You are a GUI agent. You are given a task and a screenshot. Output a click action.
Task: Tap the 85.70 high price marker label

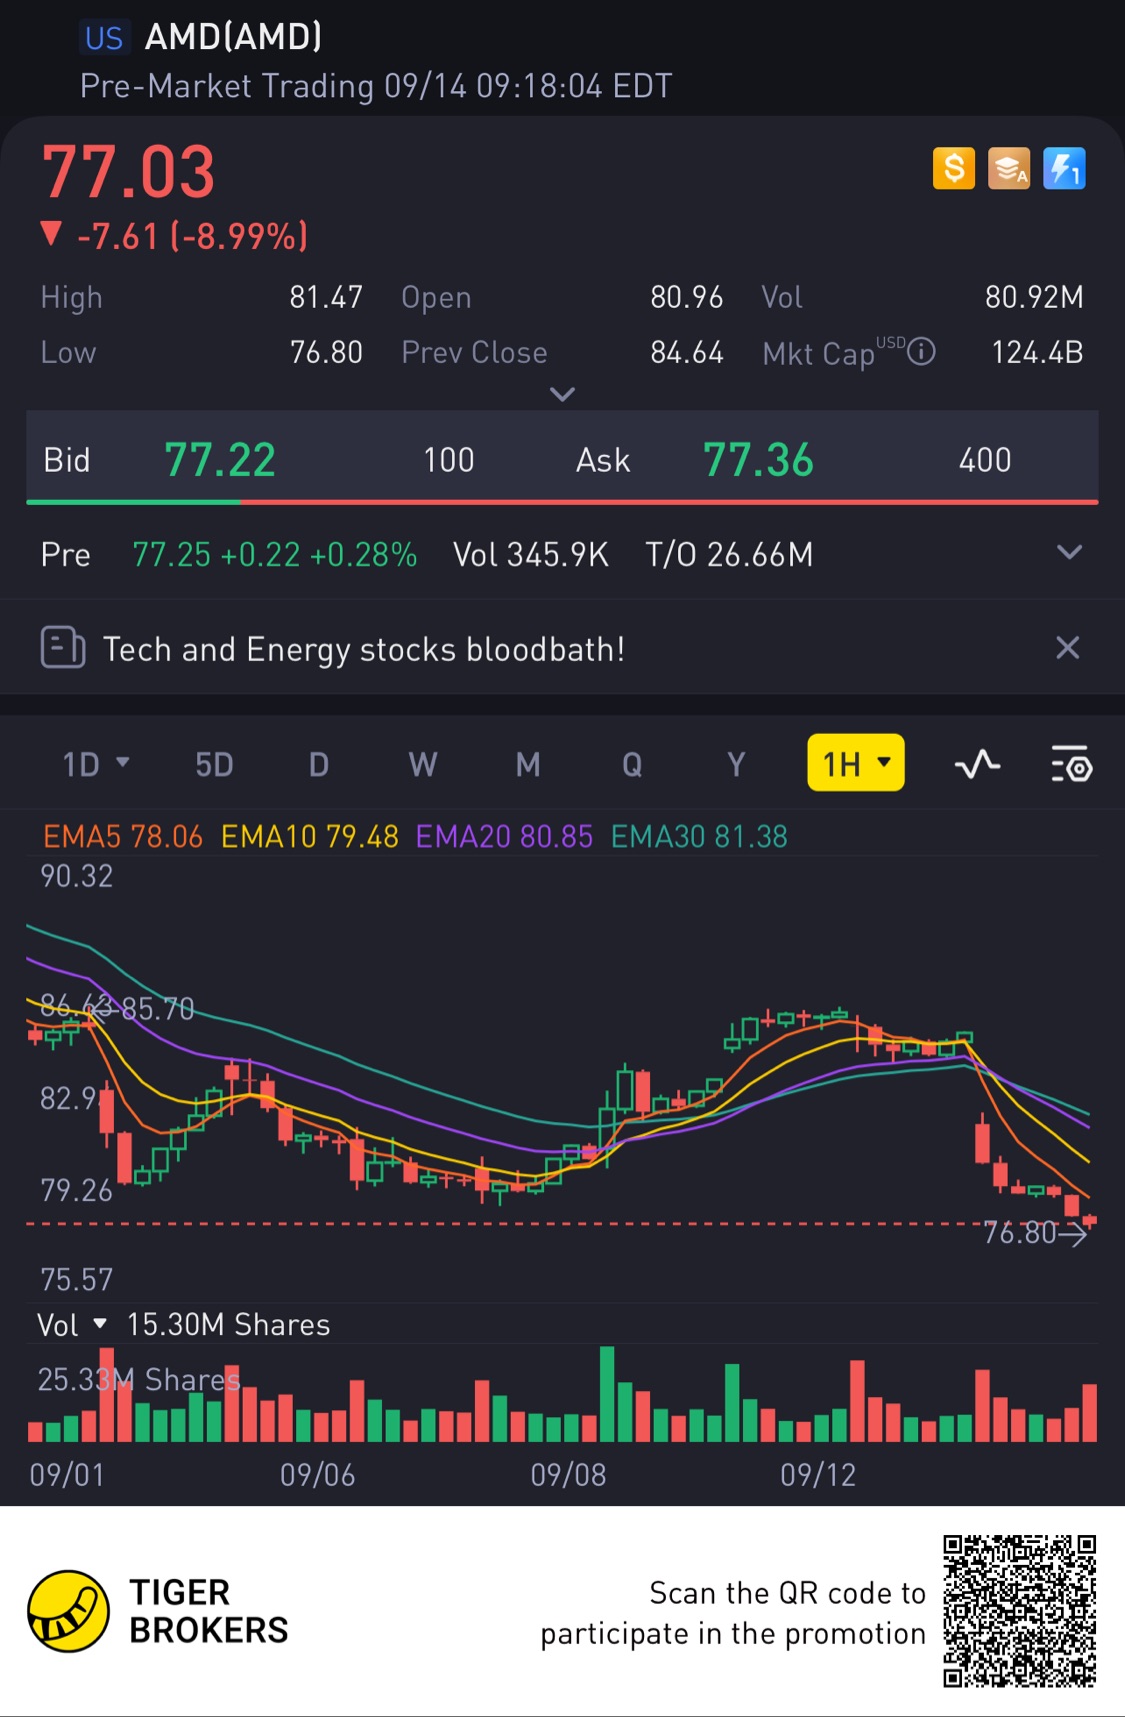(x=157, y=1009)
